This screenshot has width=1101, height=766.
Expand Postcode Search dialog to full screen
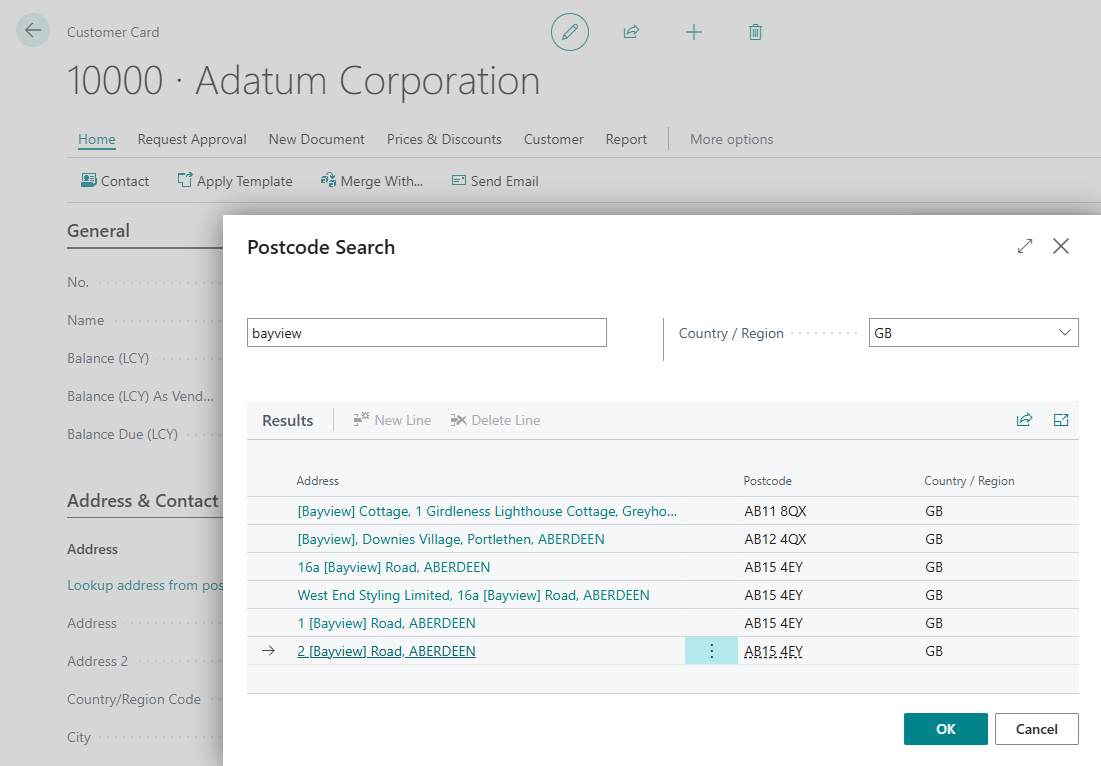pos(1024,246)
